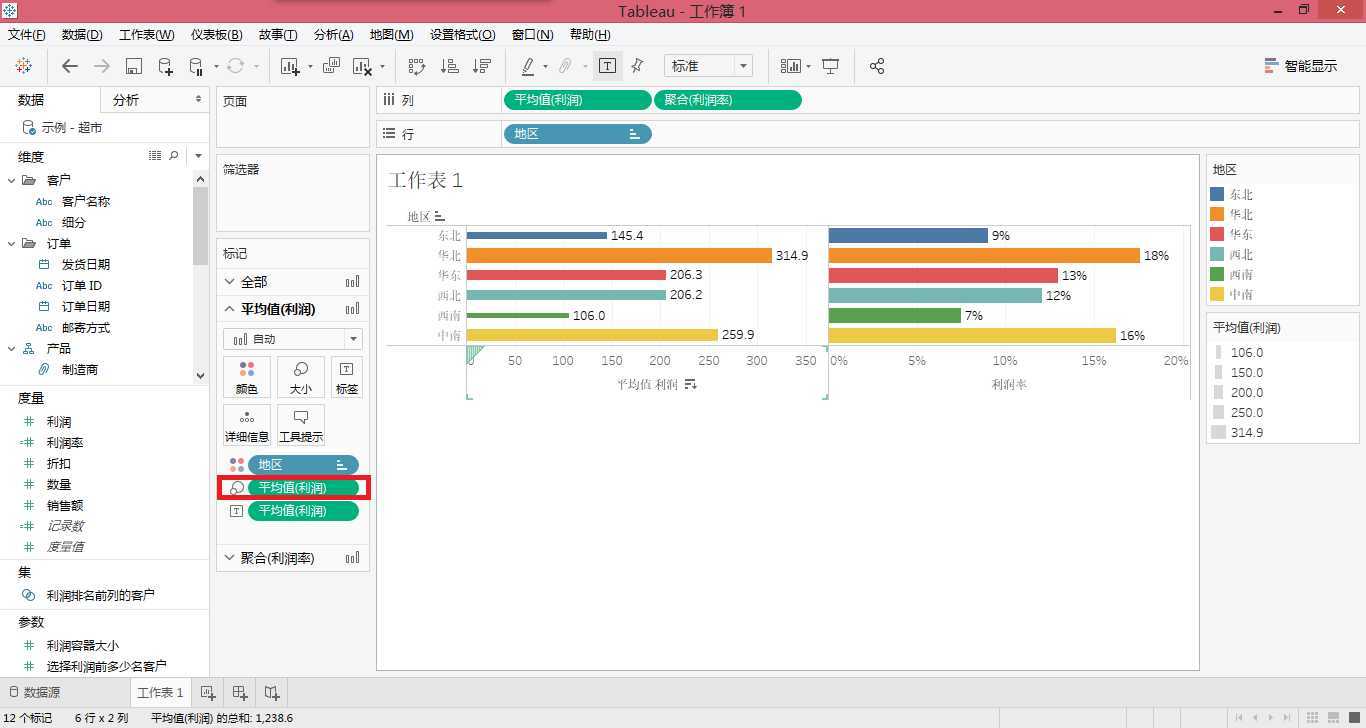Open the Tooltip (工具提示) mark card
The image size is (1366, 728).
(300, 424)
